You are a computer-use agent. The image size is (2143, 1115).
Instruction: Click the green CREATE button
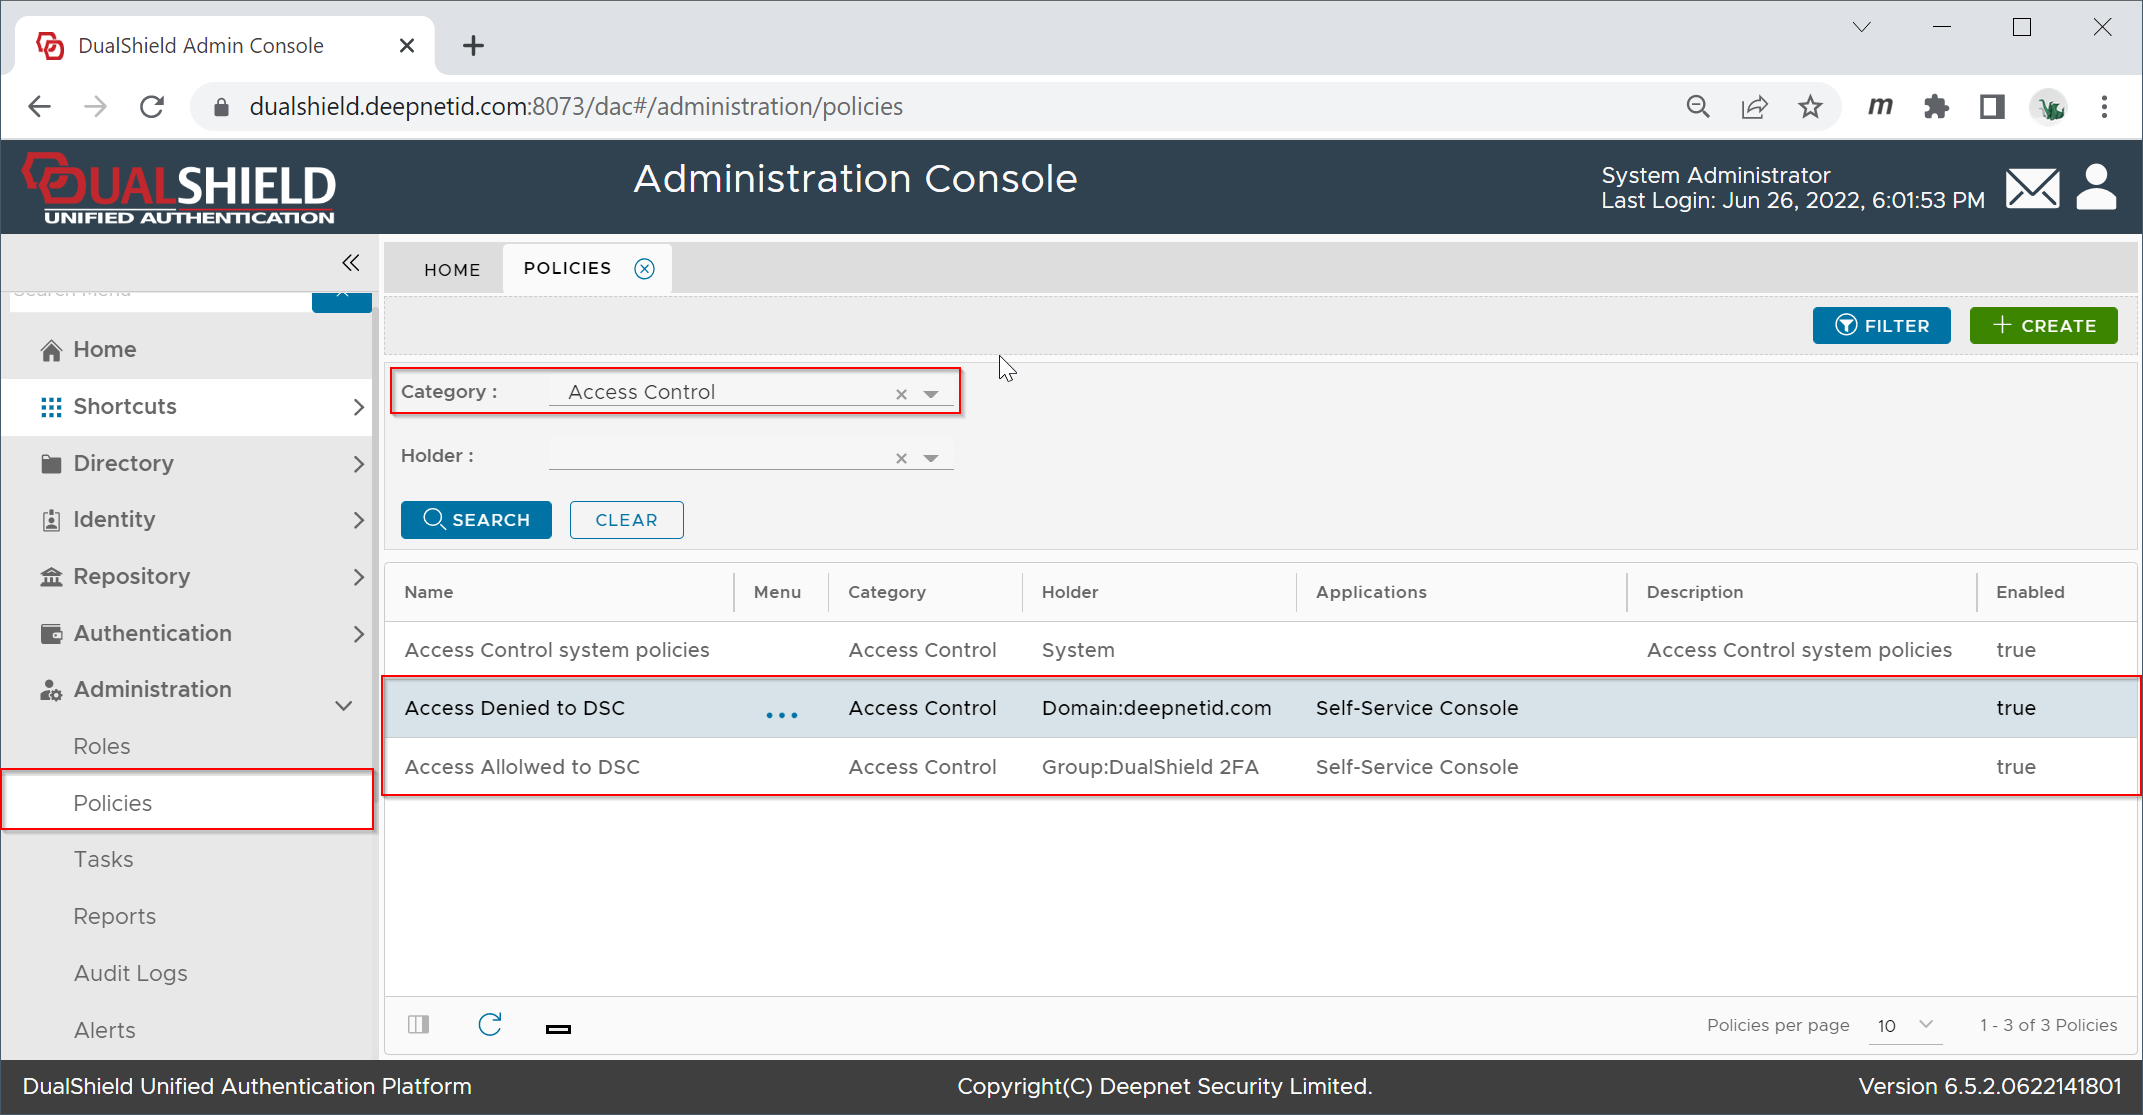[2043, 326]
